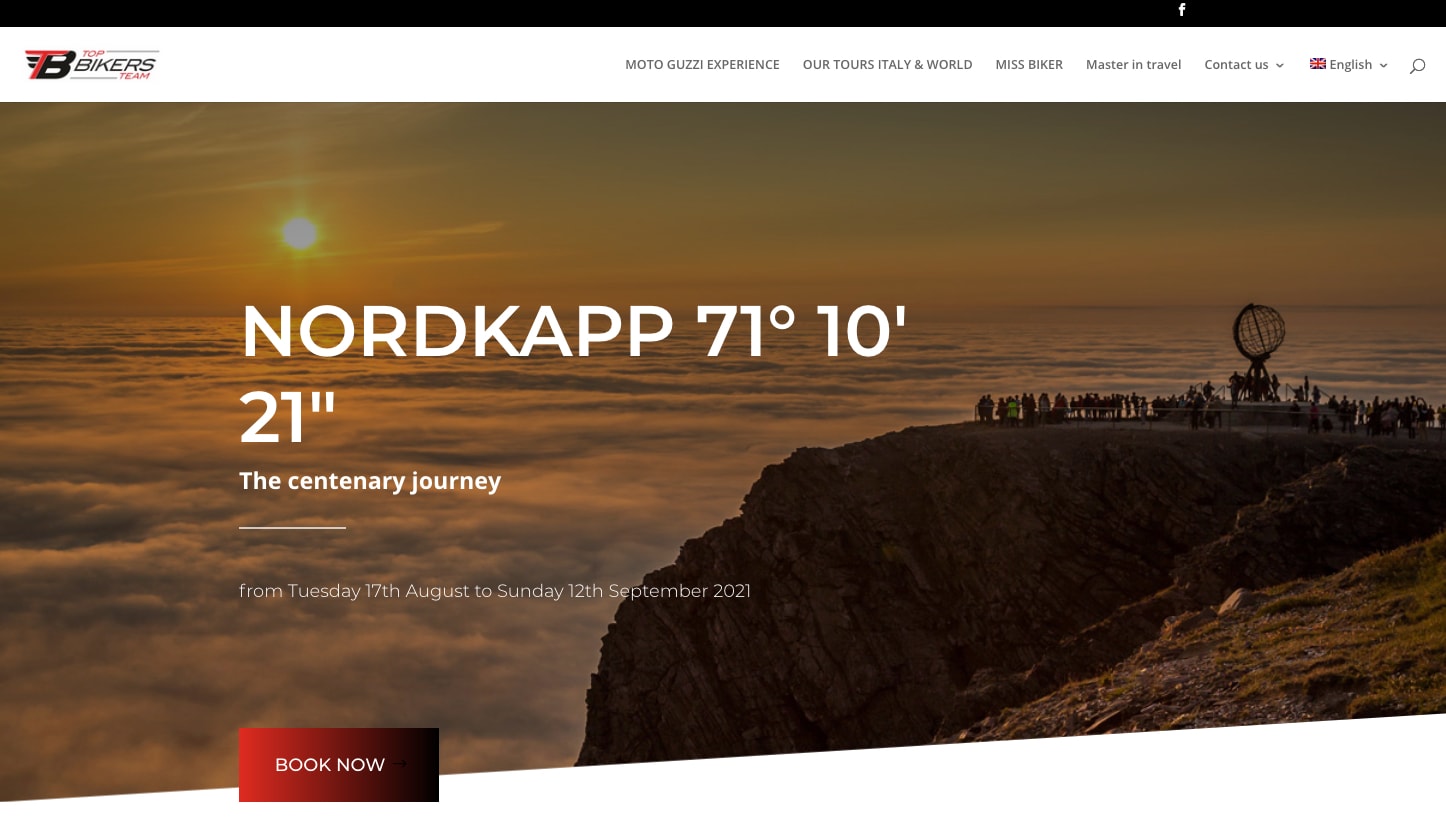Open the Master in travel page
The width and height of the screenshot is (1446, 829).
(1133, 65)
